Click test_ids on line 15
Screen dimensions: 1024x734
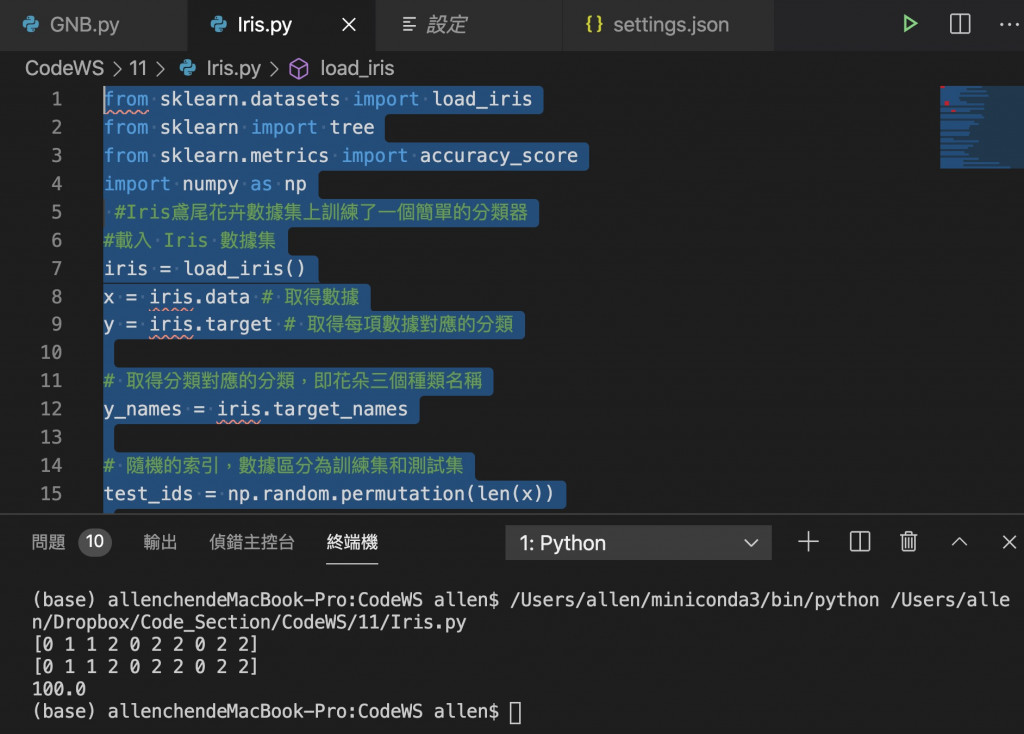148,494
